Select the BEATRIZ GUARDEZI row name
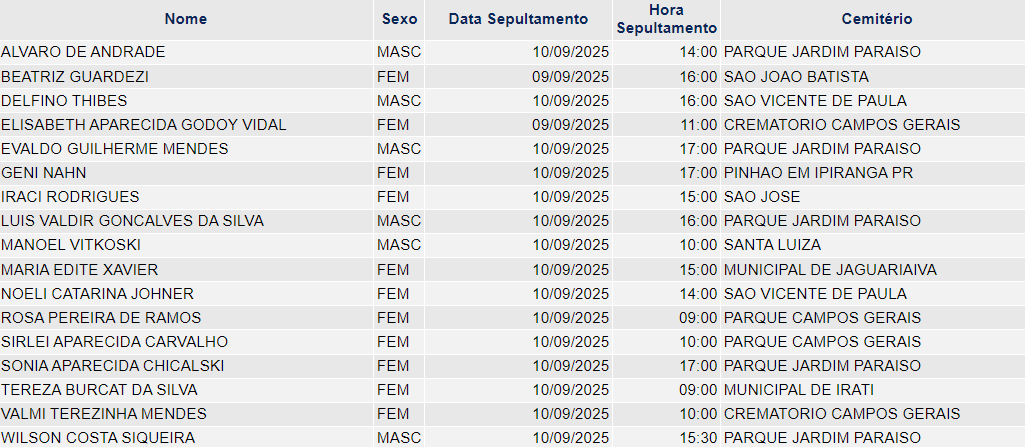The width and height of the screenshot is (1025, 447). point(75,76)
